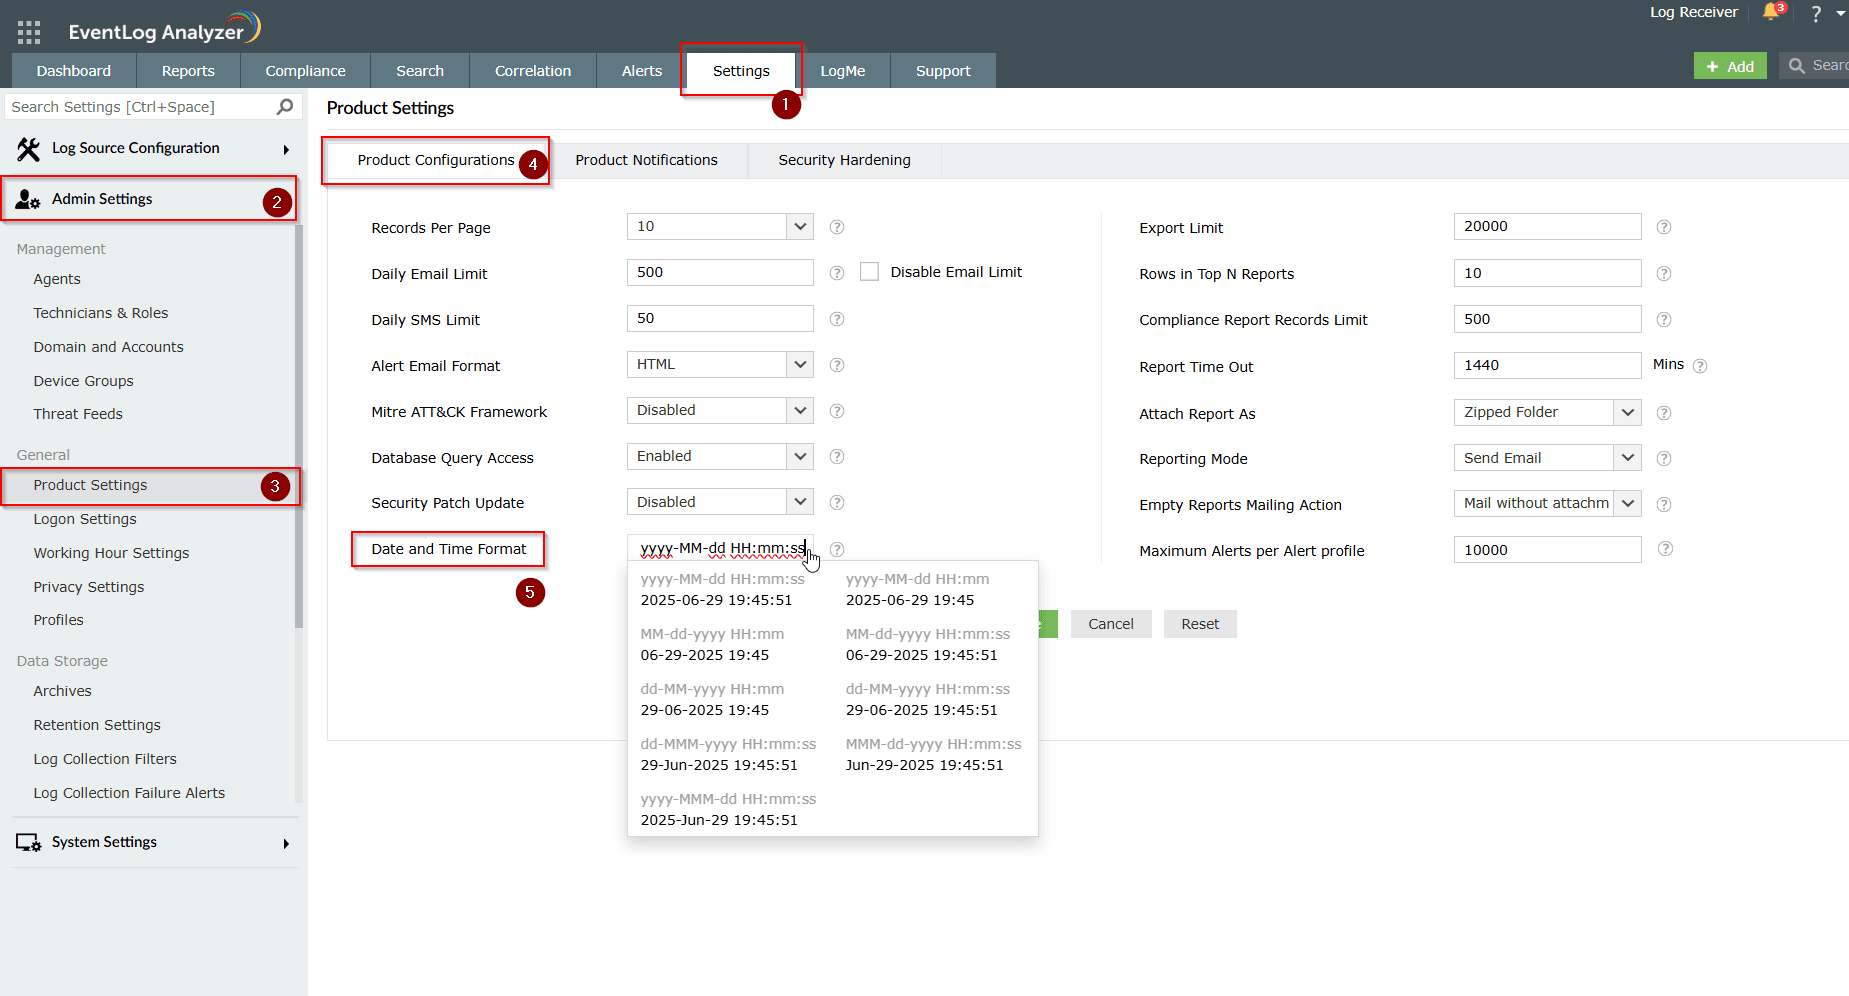Click the Daily Email Limit input field

720,273
